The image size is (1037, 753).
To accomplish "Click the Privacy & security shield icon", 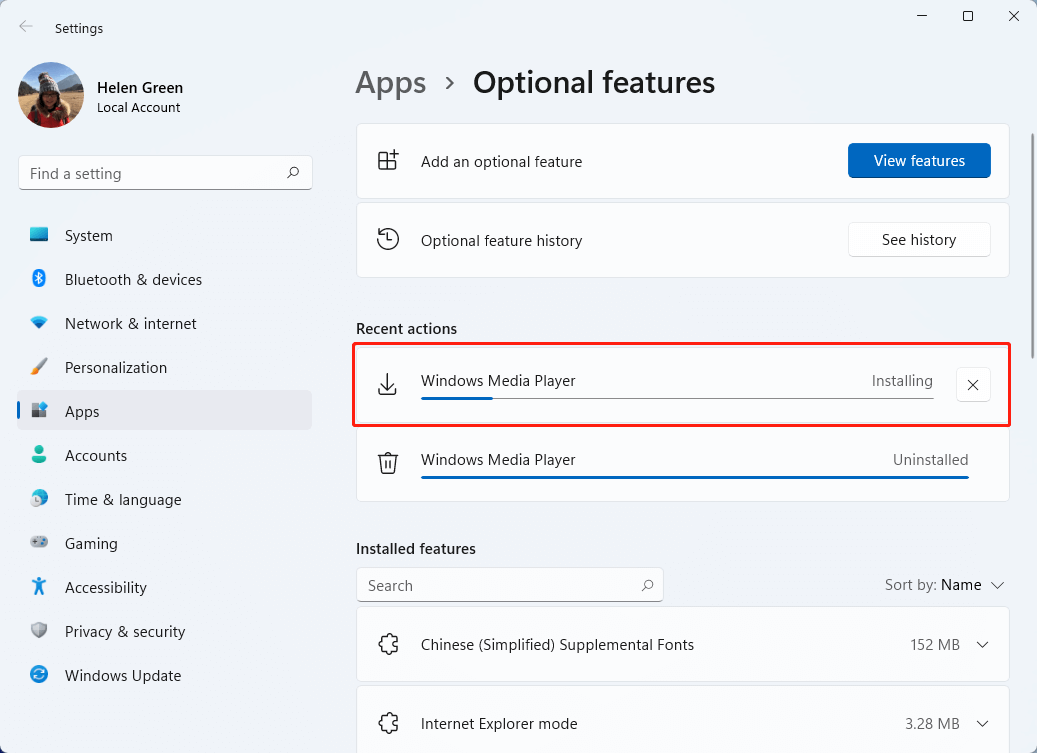I will (x=39, y=630).
